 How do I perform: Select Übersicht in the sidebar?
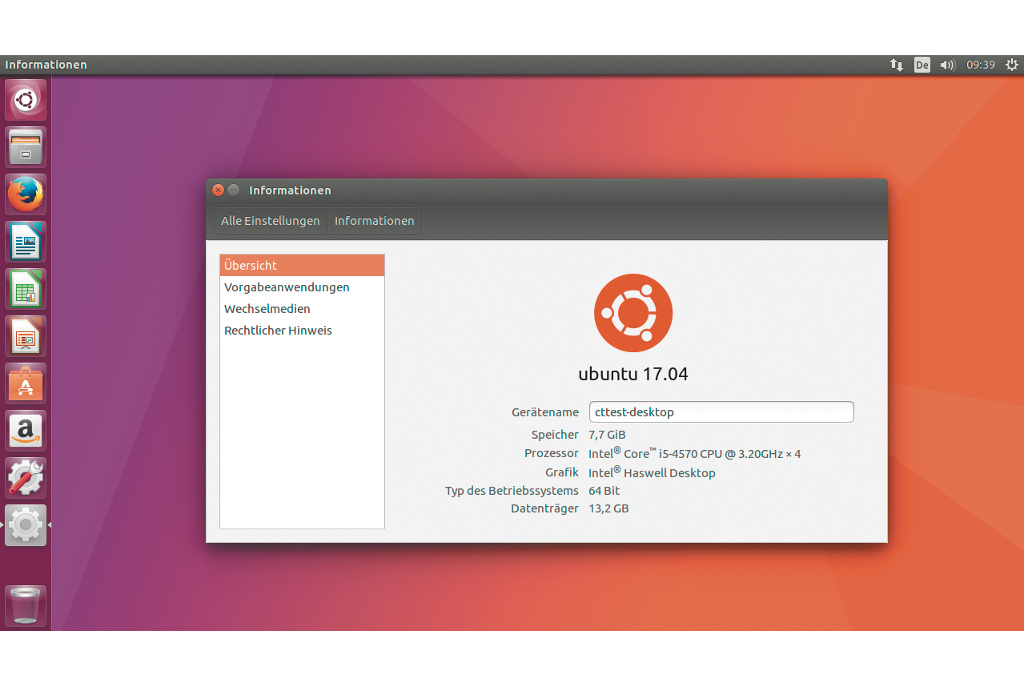point(302,265)
